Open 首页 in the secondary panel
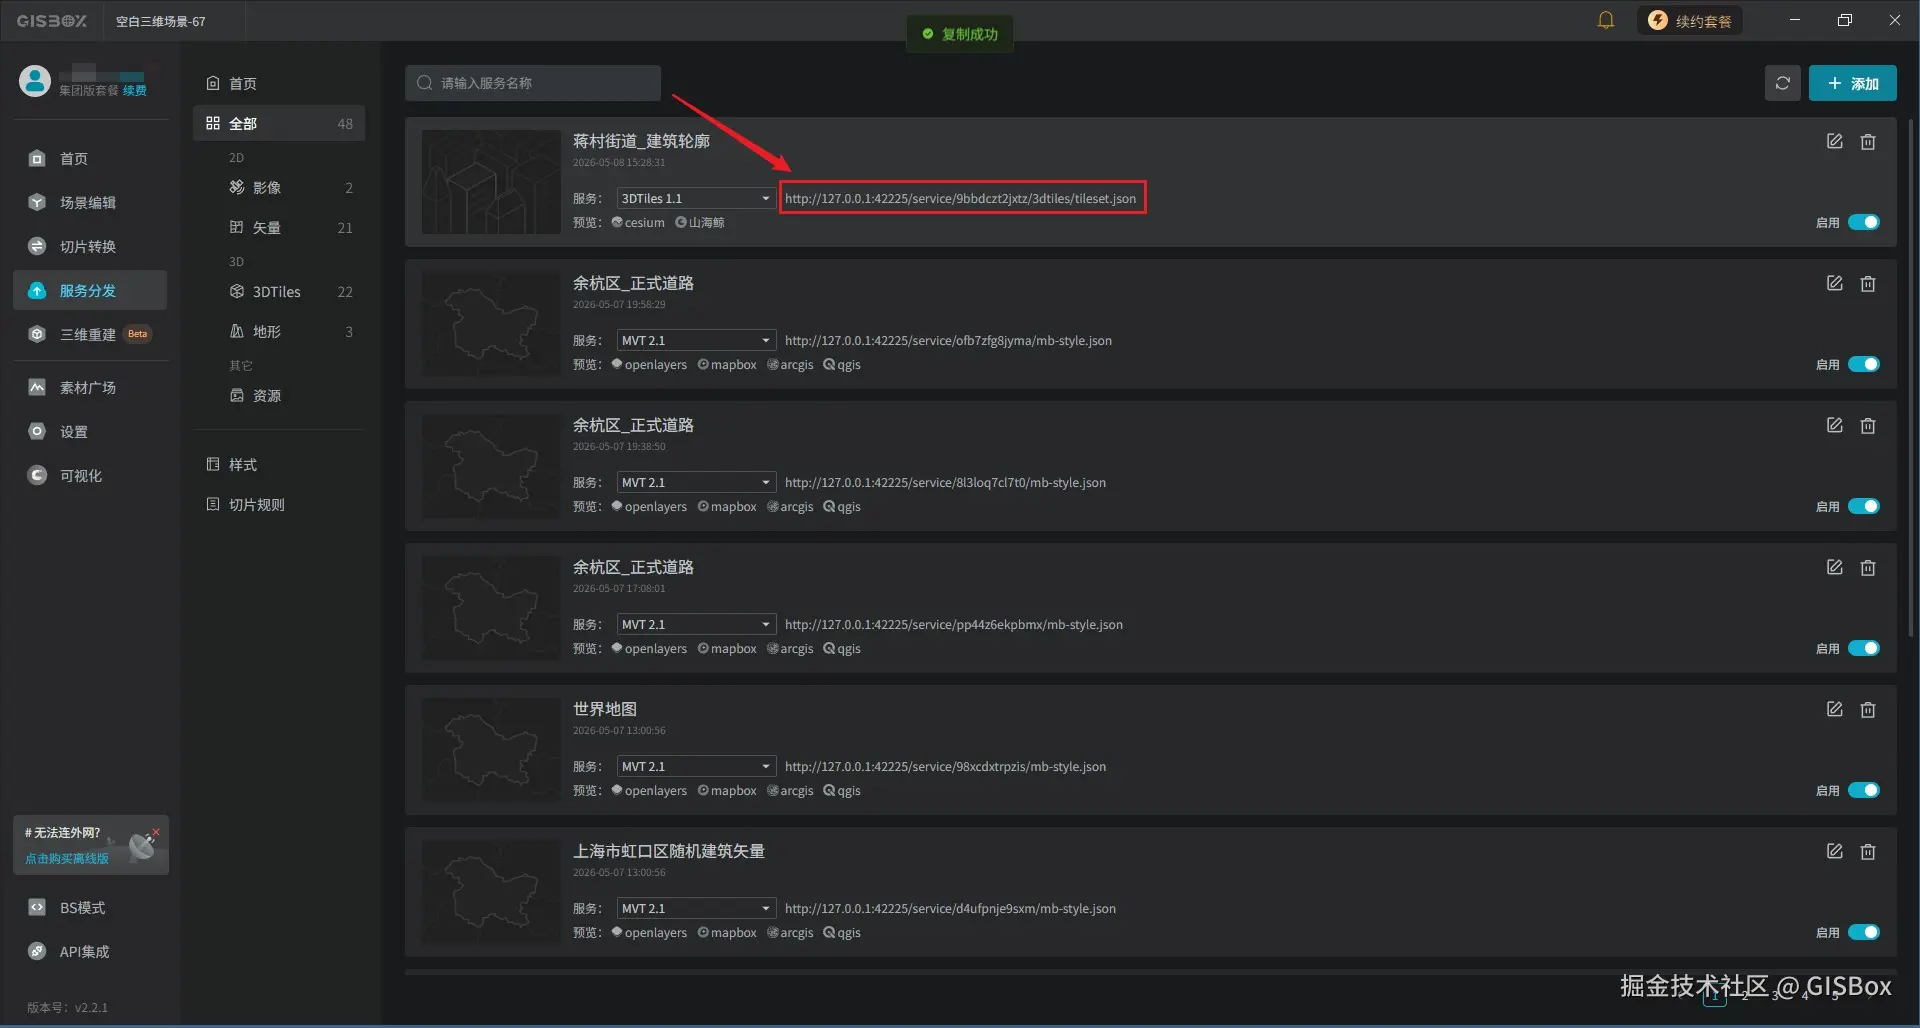 [279, 83]
